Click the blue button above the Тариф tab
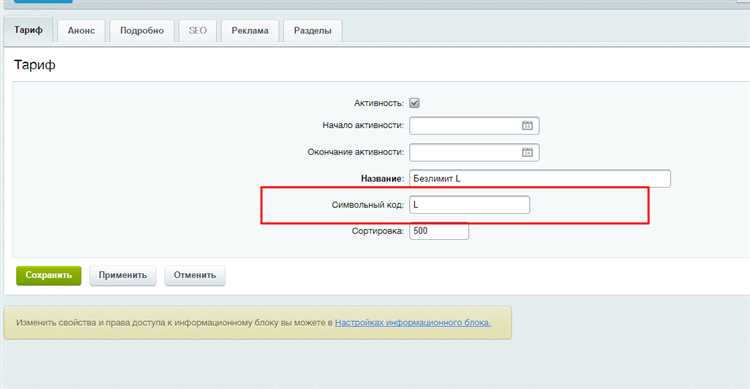This screenshot has height=389, width=750. pyautogui.click(x=43, y=1)
